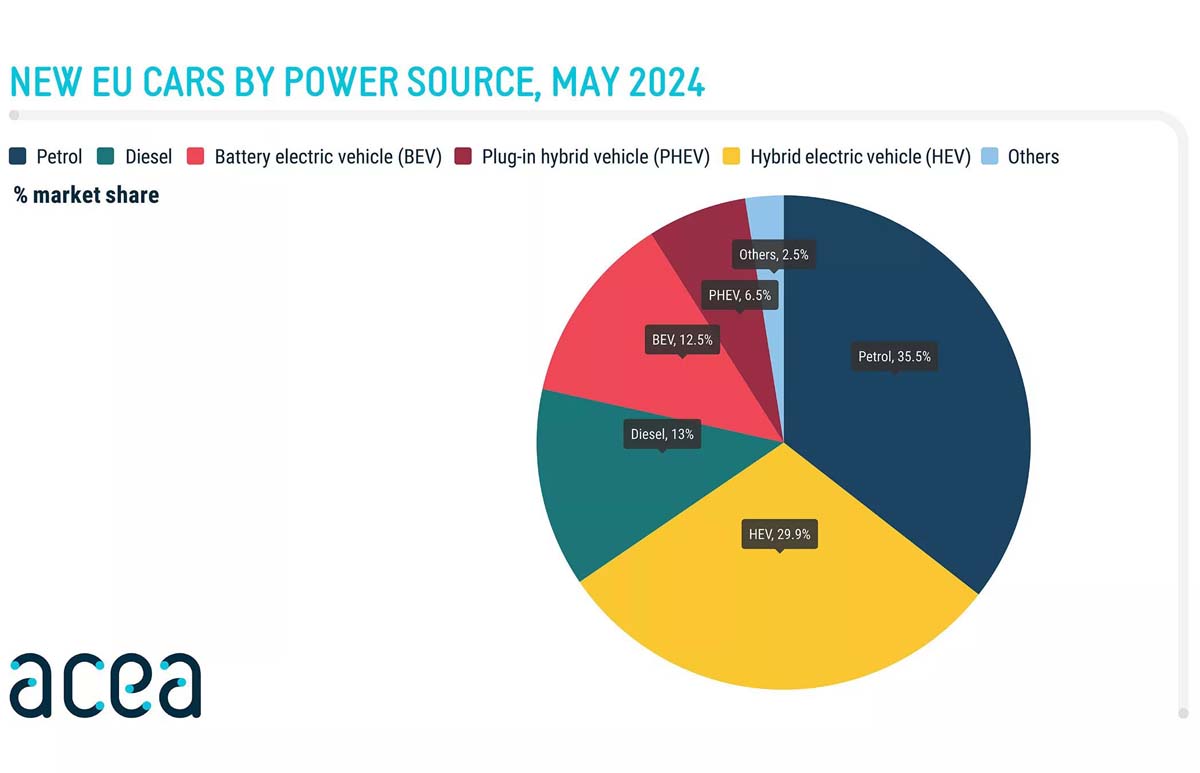Click the '% market share' subtitle
Image resolution: width=1200 pixels, height=773 pixels.
coord(86,195)
